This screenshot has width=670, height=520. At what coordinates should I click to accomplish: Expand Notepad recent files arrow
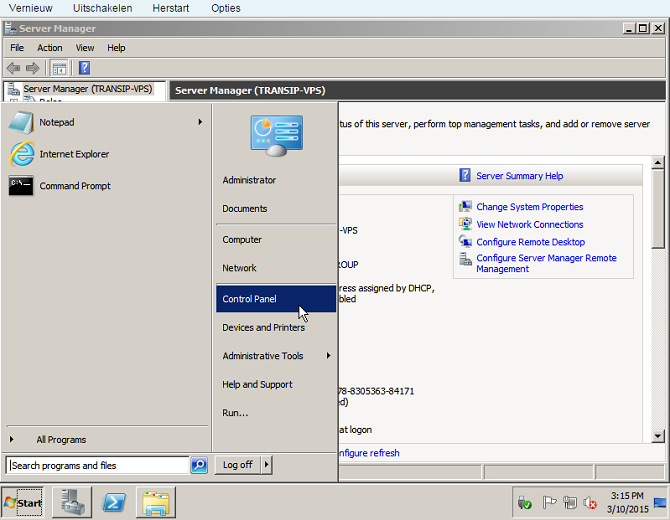pos(200,122)
